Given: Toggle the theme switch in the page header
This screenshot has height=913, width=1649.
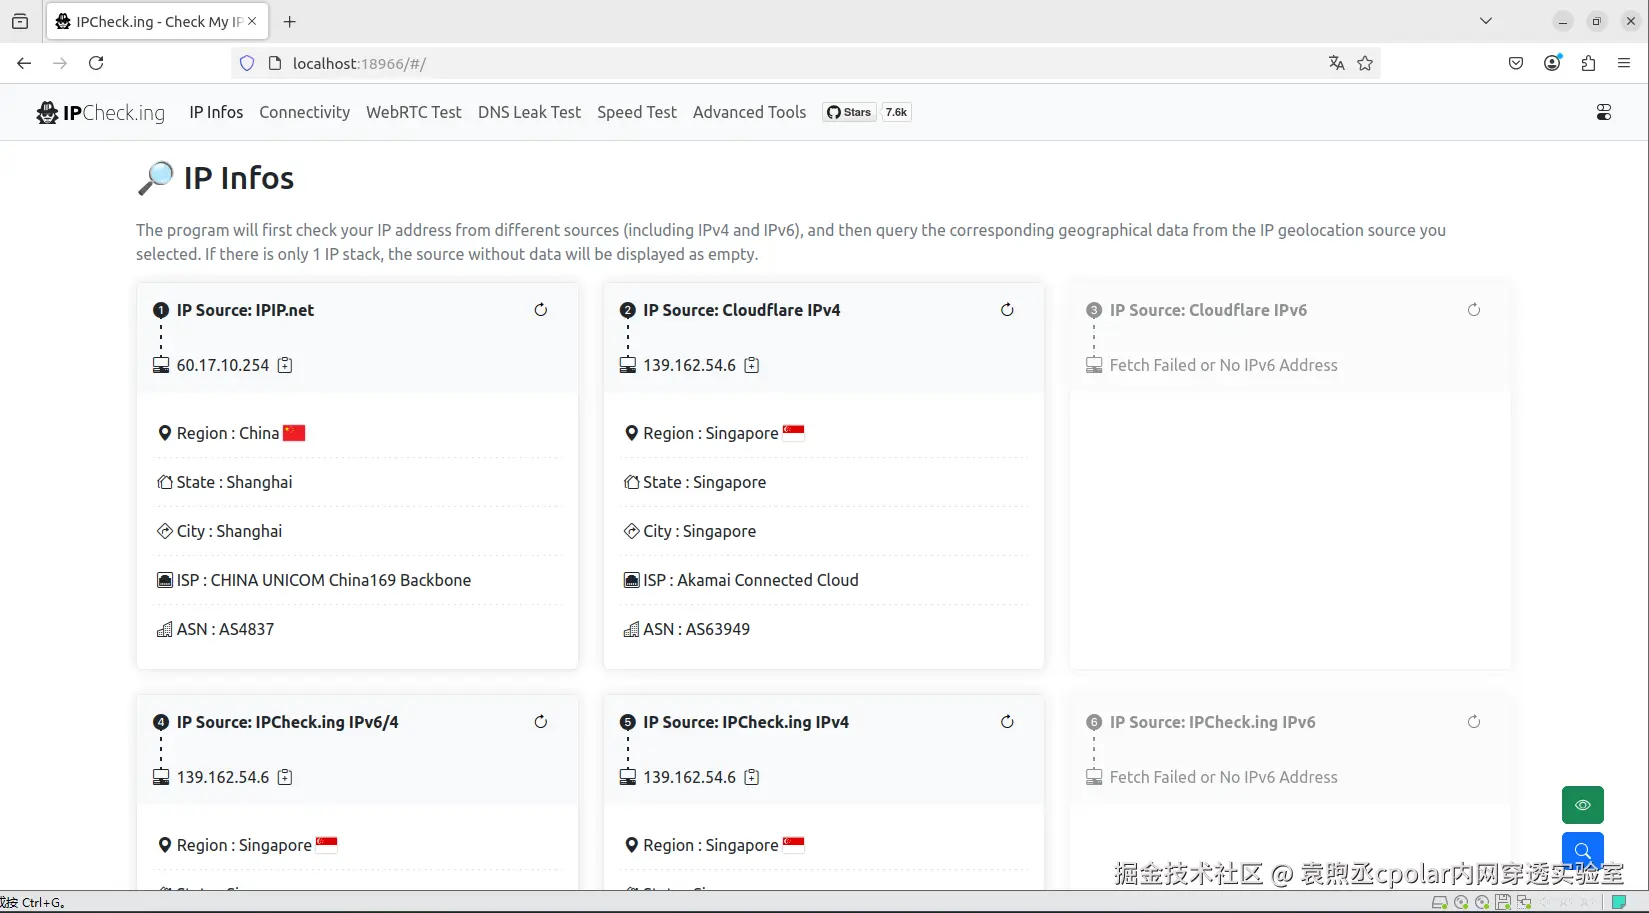Looking at the screenshot, I should [1604, 112].
